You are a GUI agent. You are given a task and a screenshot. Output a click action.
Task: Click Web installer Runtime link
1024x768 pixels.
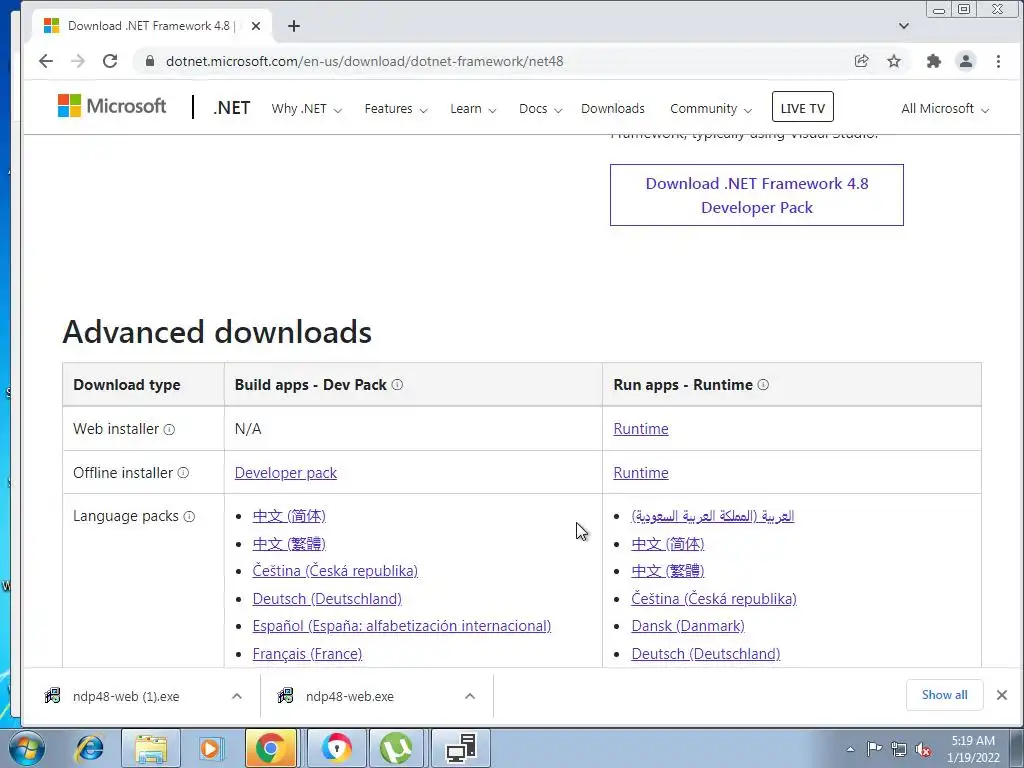point(641,429)
